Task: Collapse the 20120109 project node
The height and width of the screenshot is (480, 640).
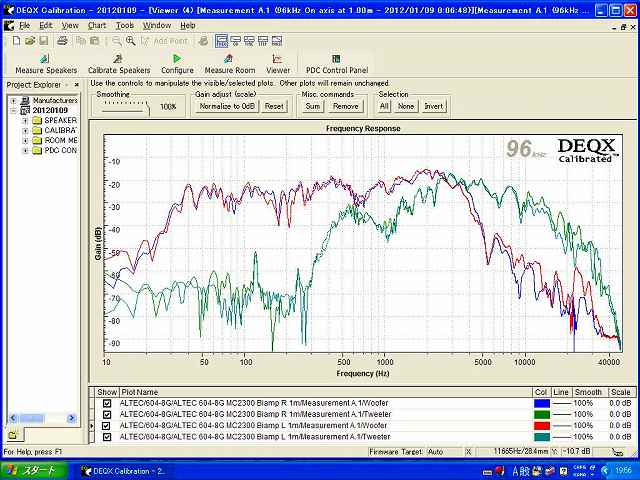Action: tap(13, 110)
